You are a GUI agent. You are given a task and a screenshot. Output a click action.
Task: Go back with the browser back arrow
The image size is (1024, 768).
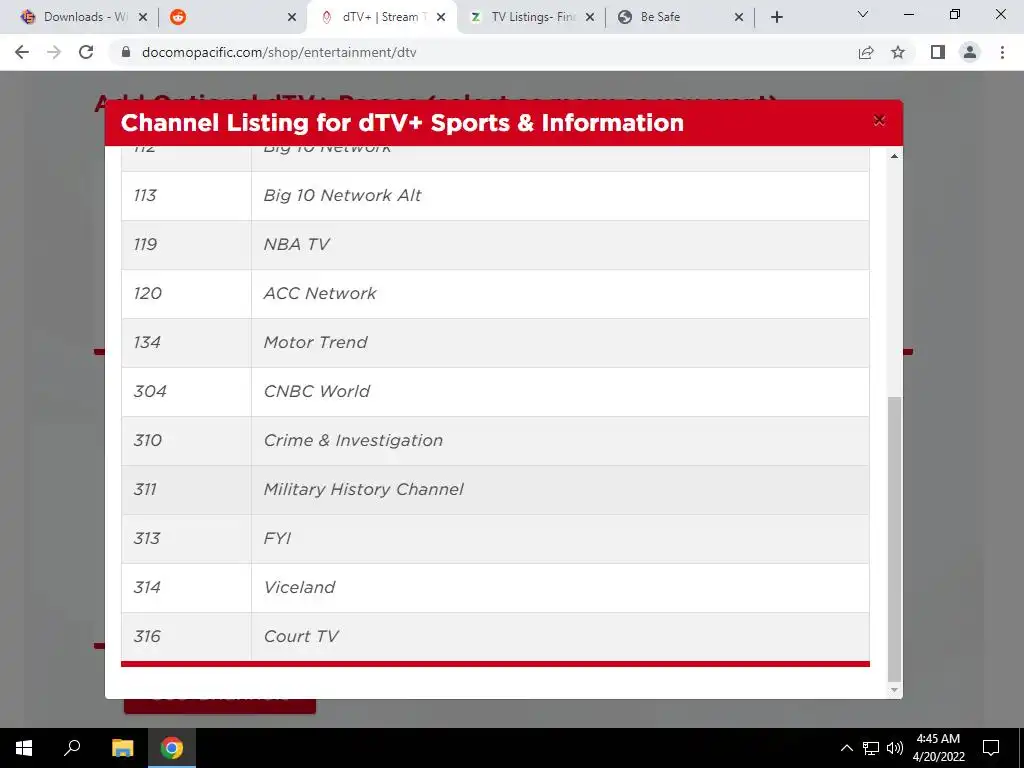click(22, 52)
